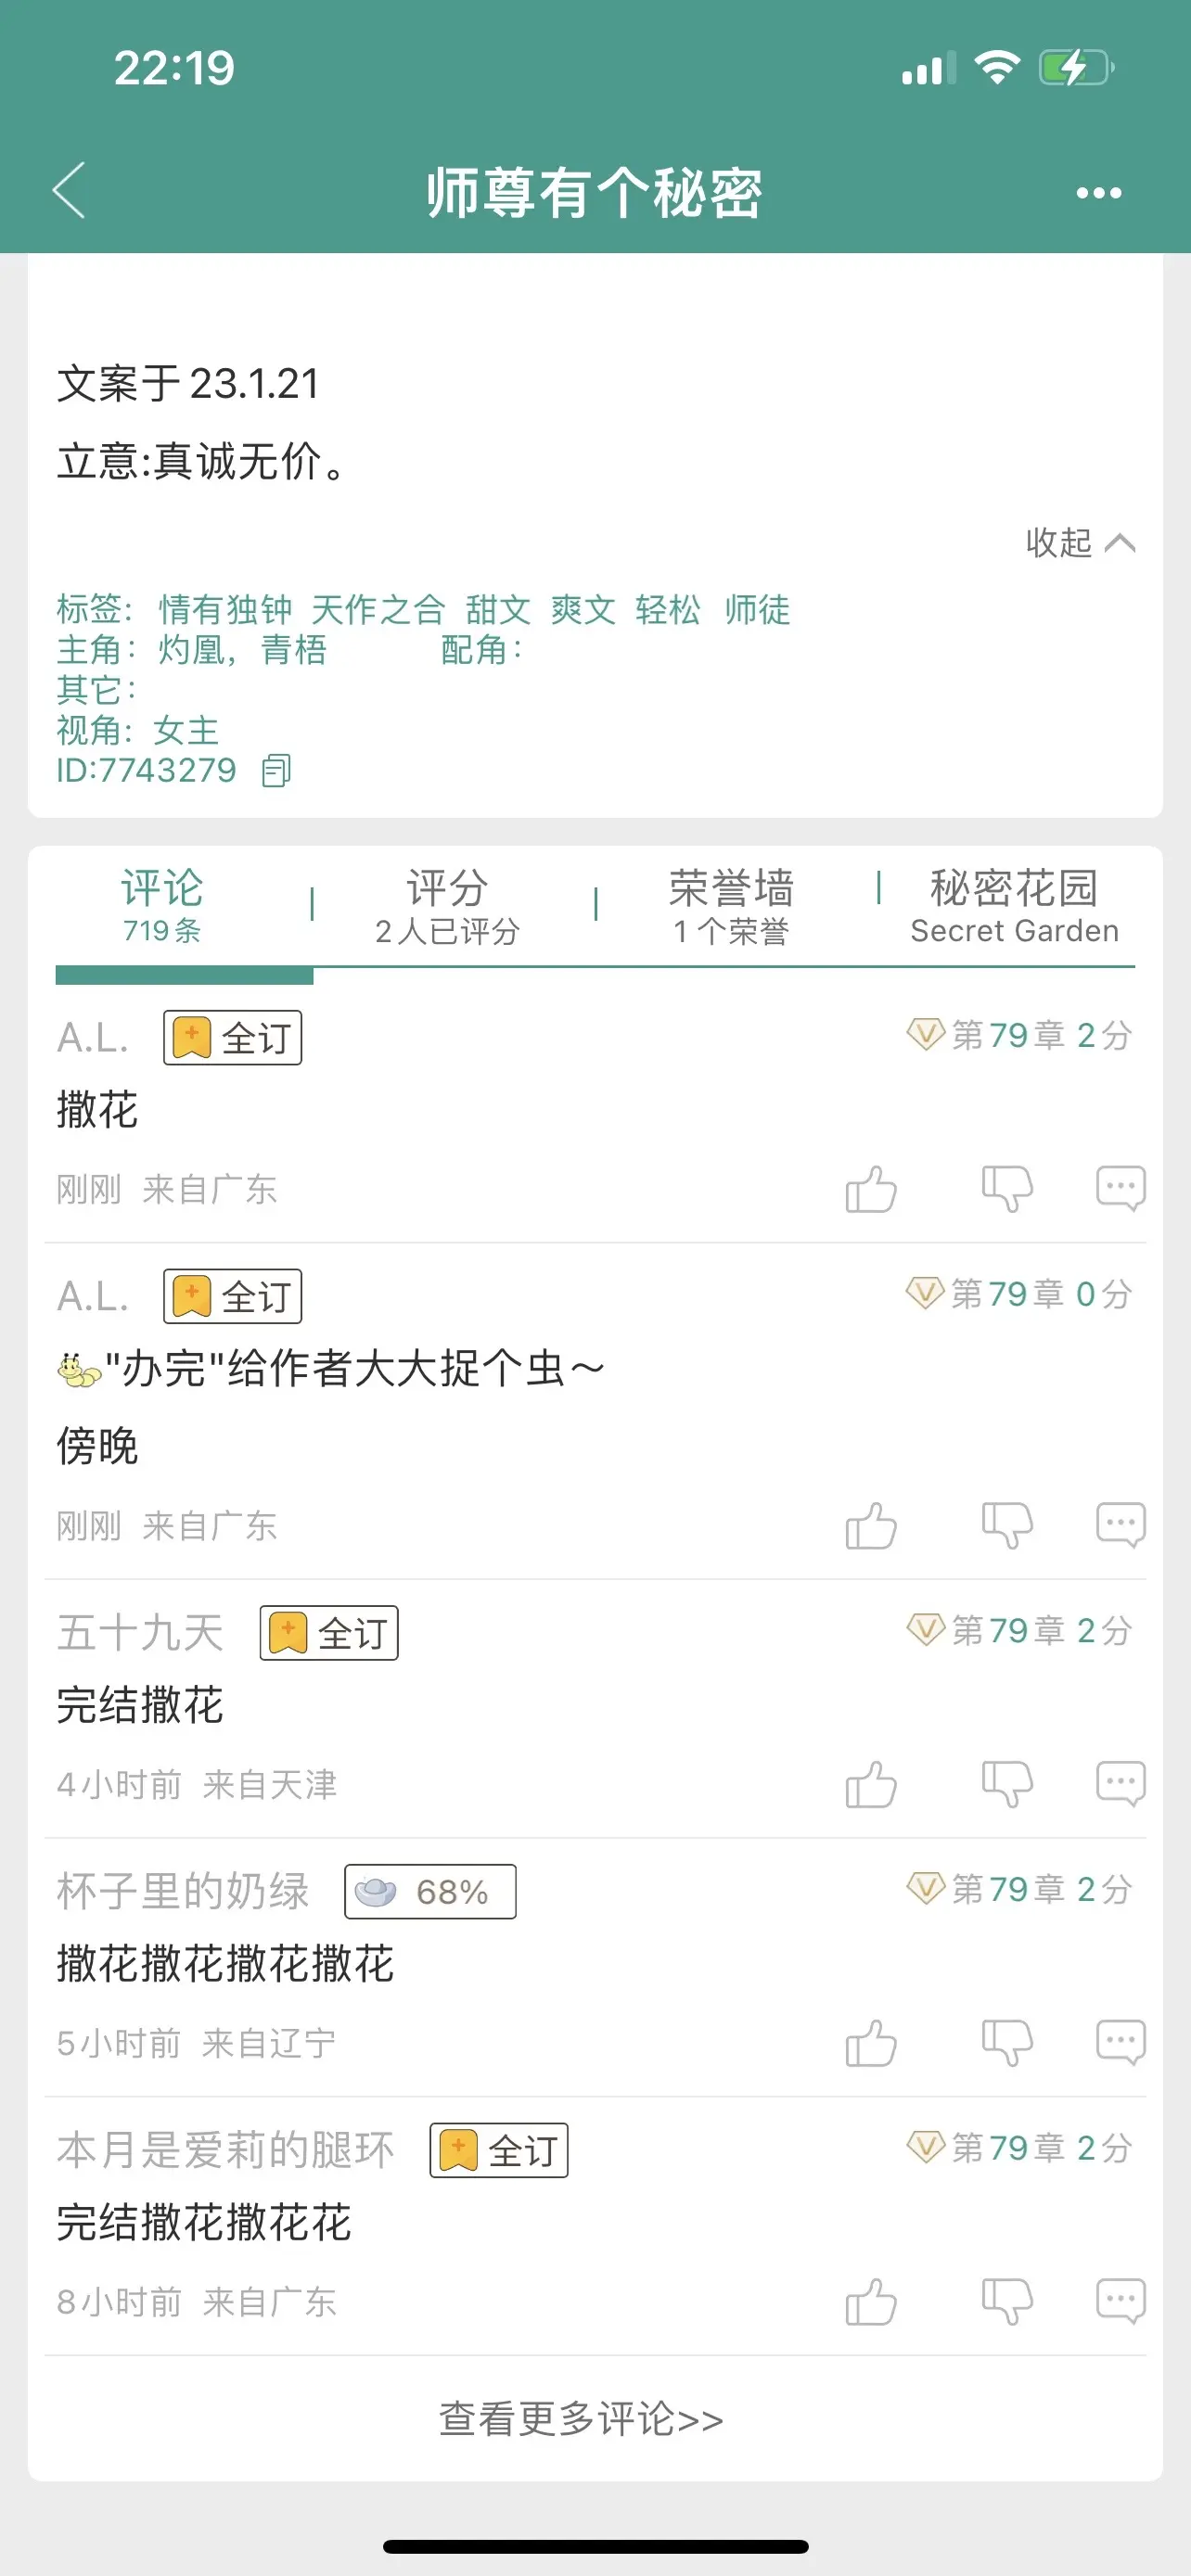The image size is (1191, 2576).
Task: Reply to A.L.'s 撒花 comment
Action: tap(1120, 1188)
